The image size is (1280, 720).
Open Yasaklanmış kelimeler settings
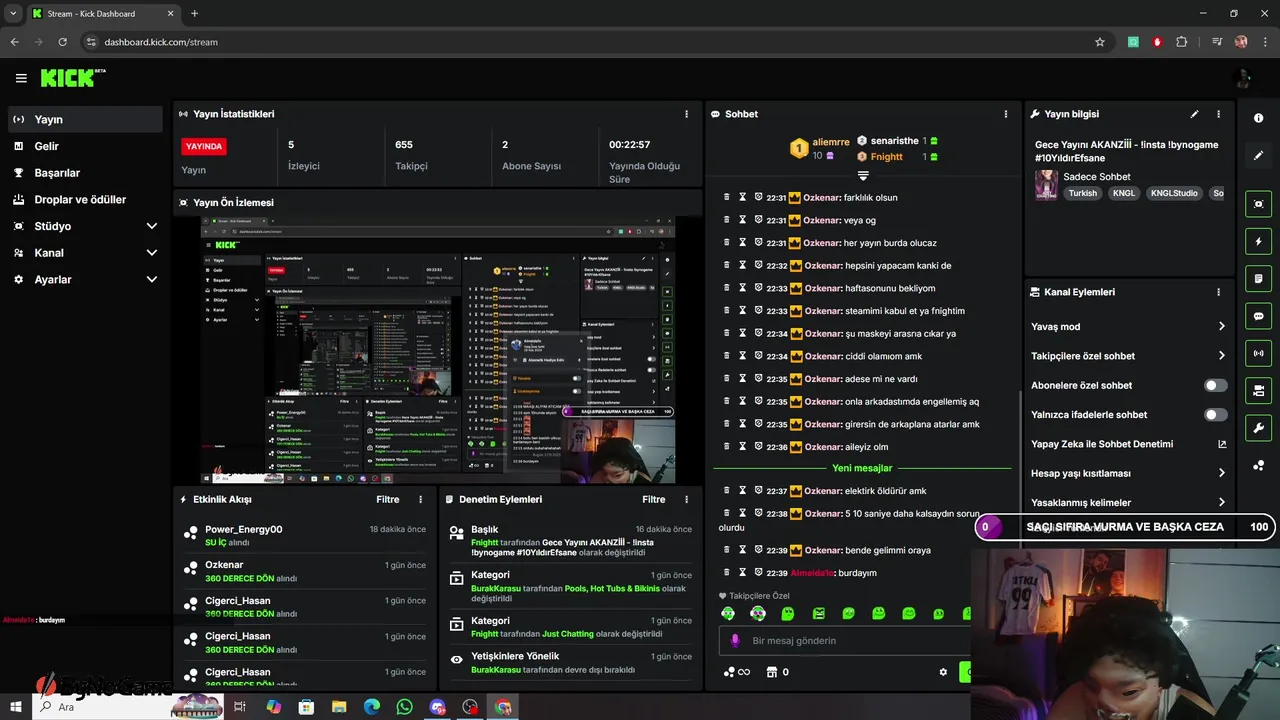point(1128,502)
